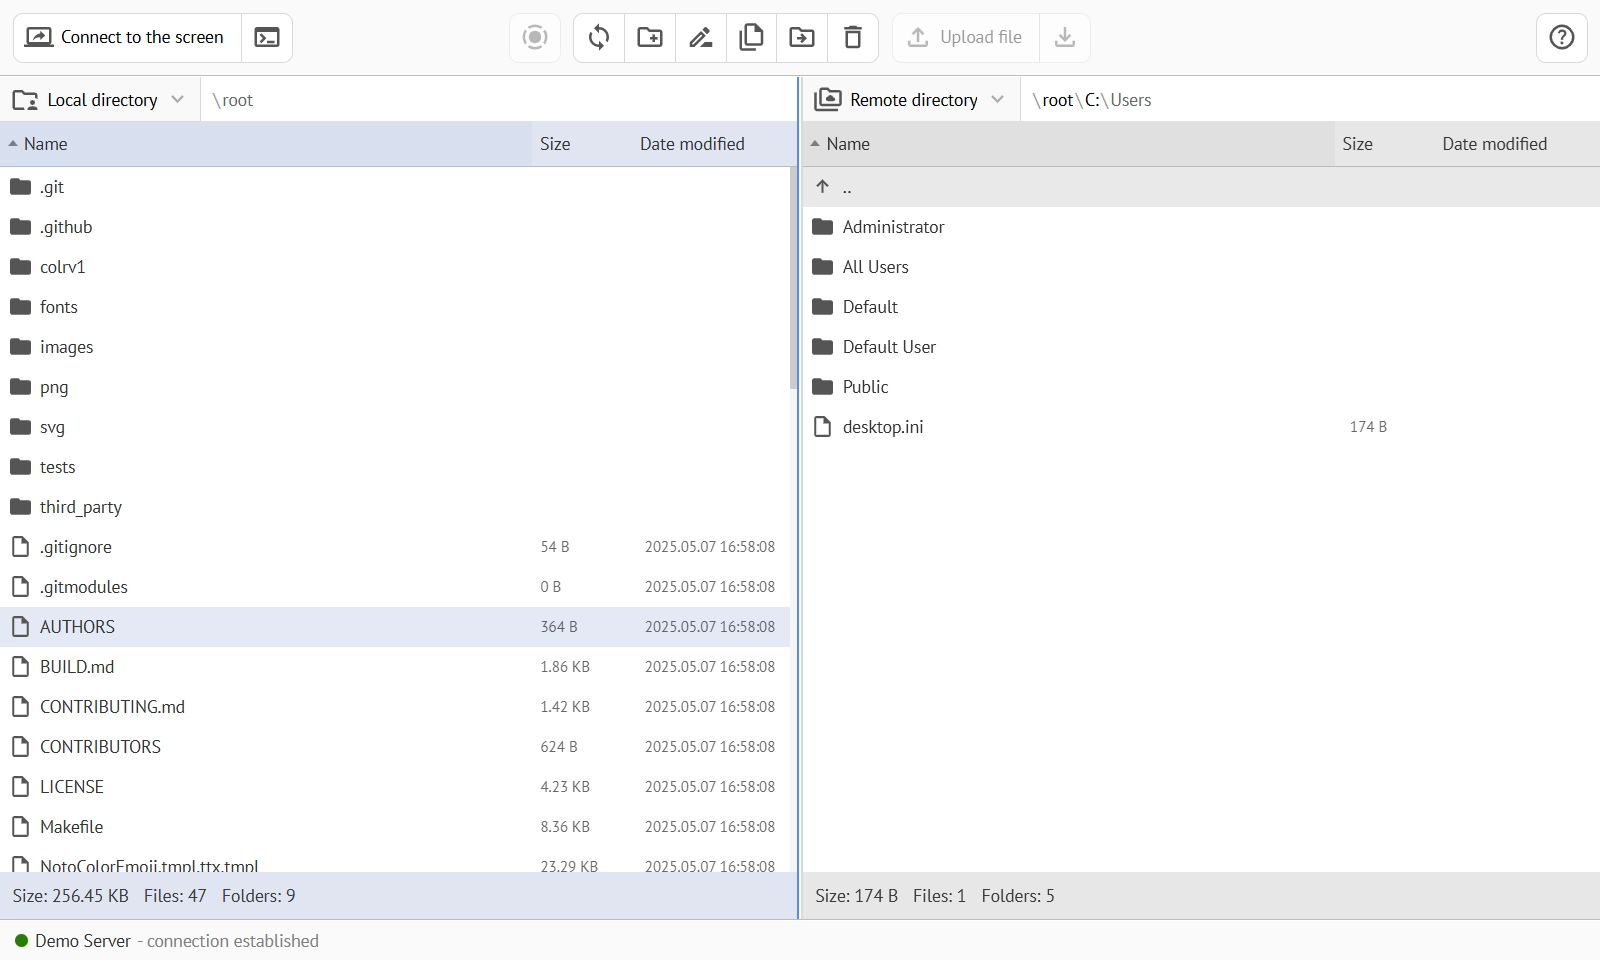Click the terminal console icon
Viewport: 1600px width, 960px height.
(267, 38)
